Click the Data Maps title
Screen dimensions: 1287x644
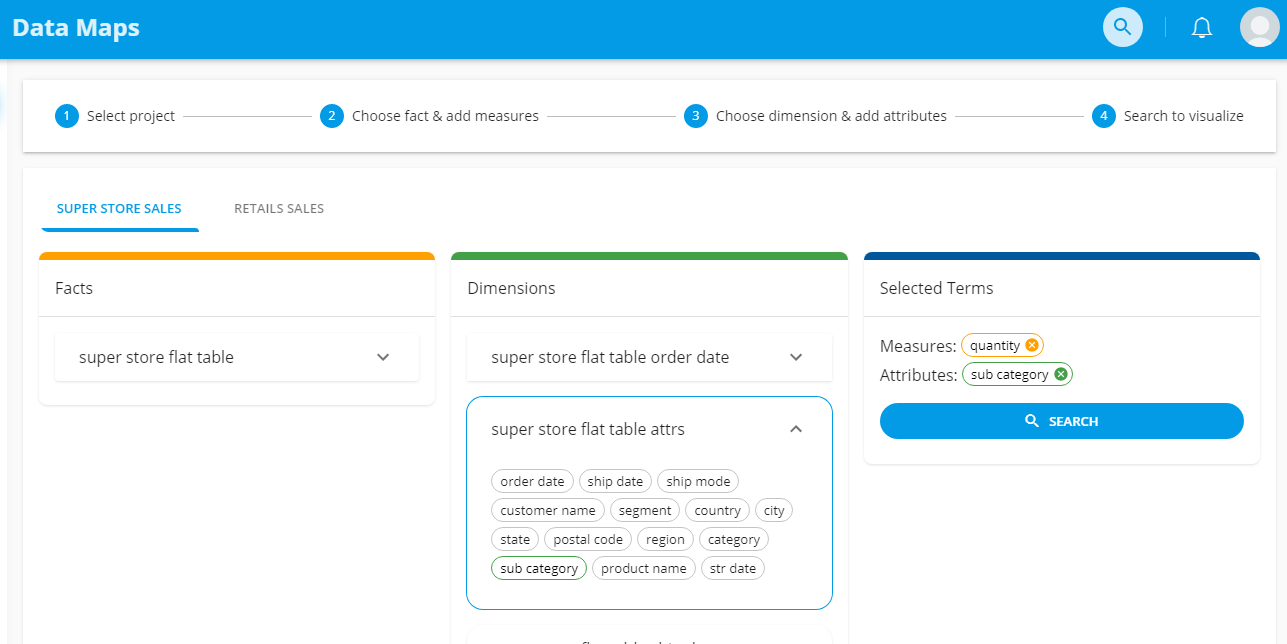tap(76, 28)
